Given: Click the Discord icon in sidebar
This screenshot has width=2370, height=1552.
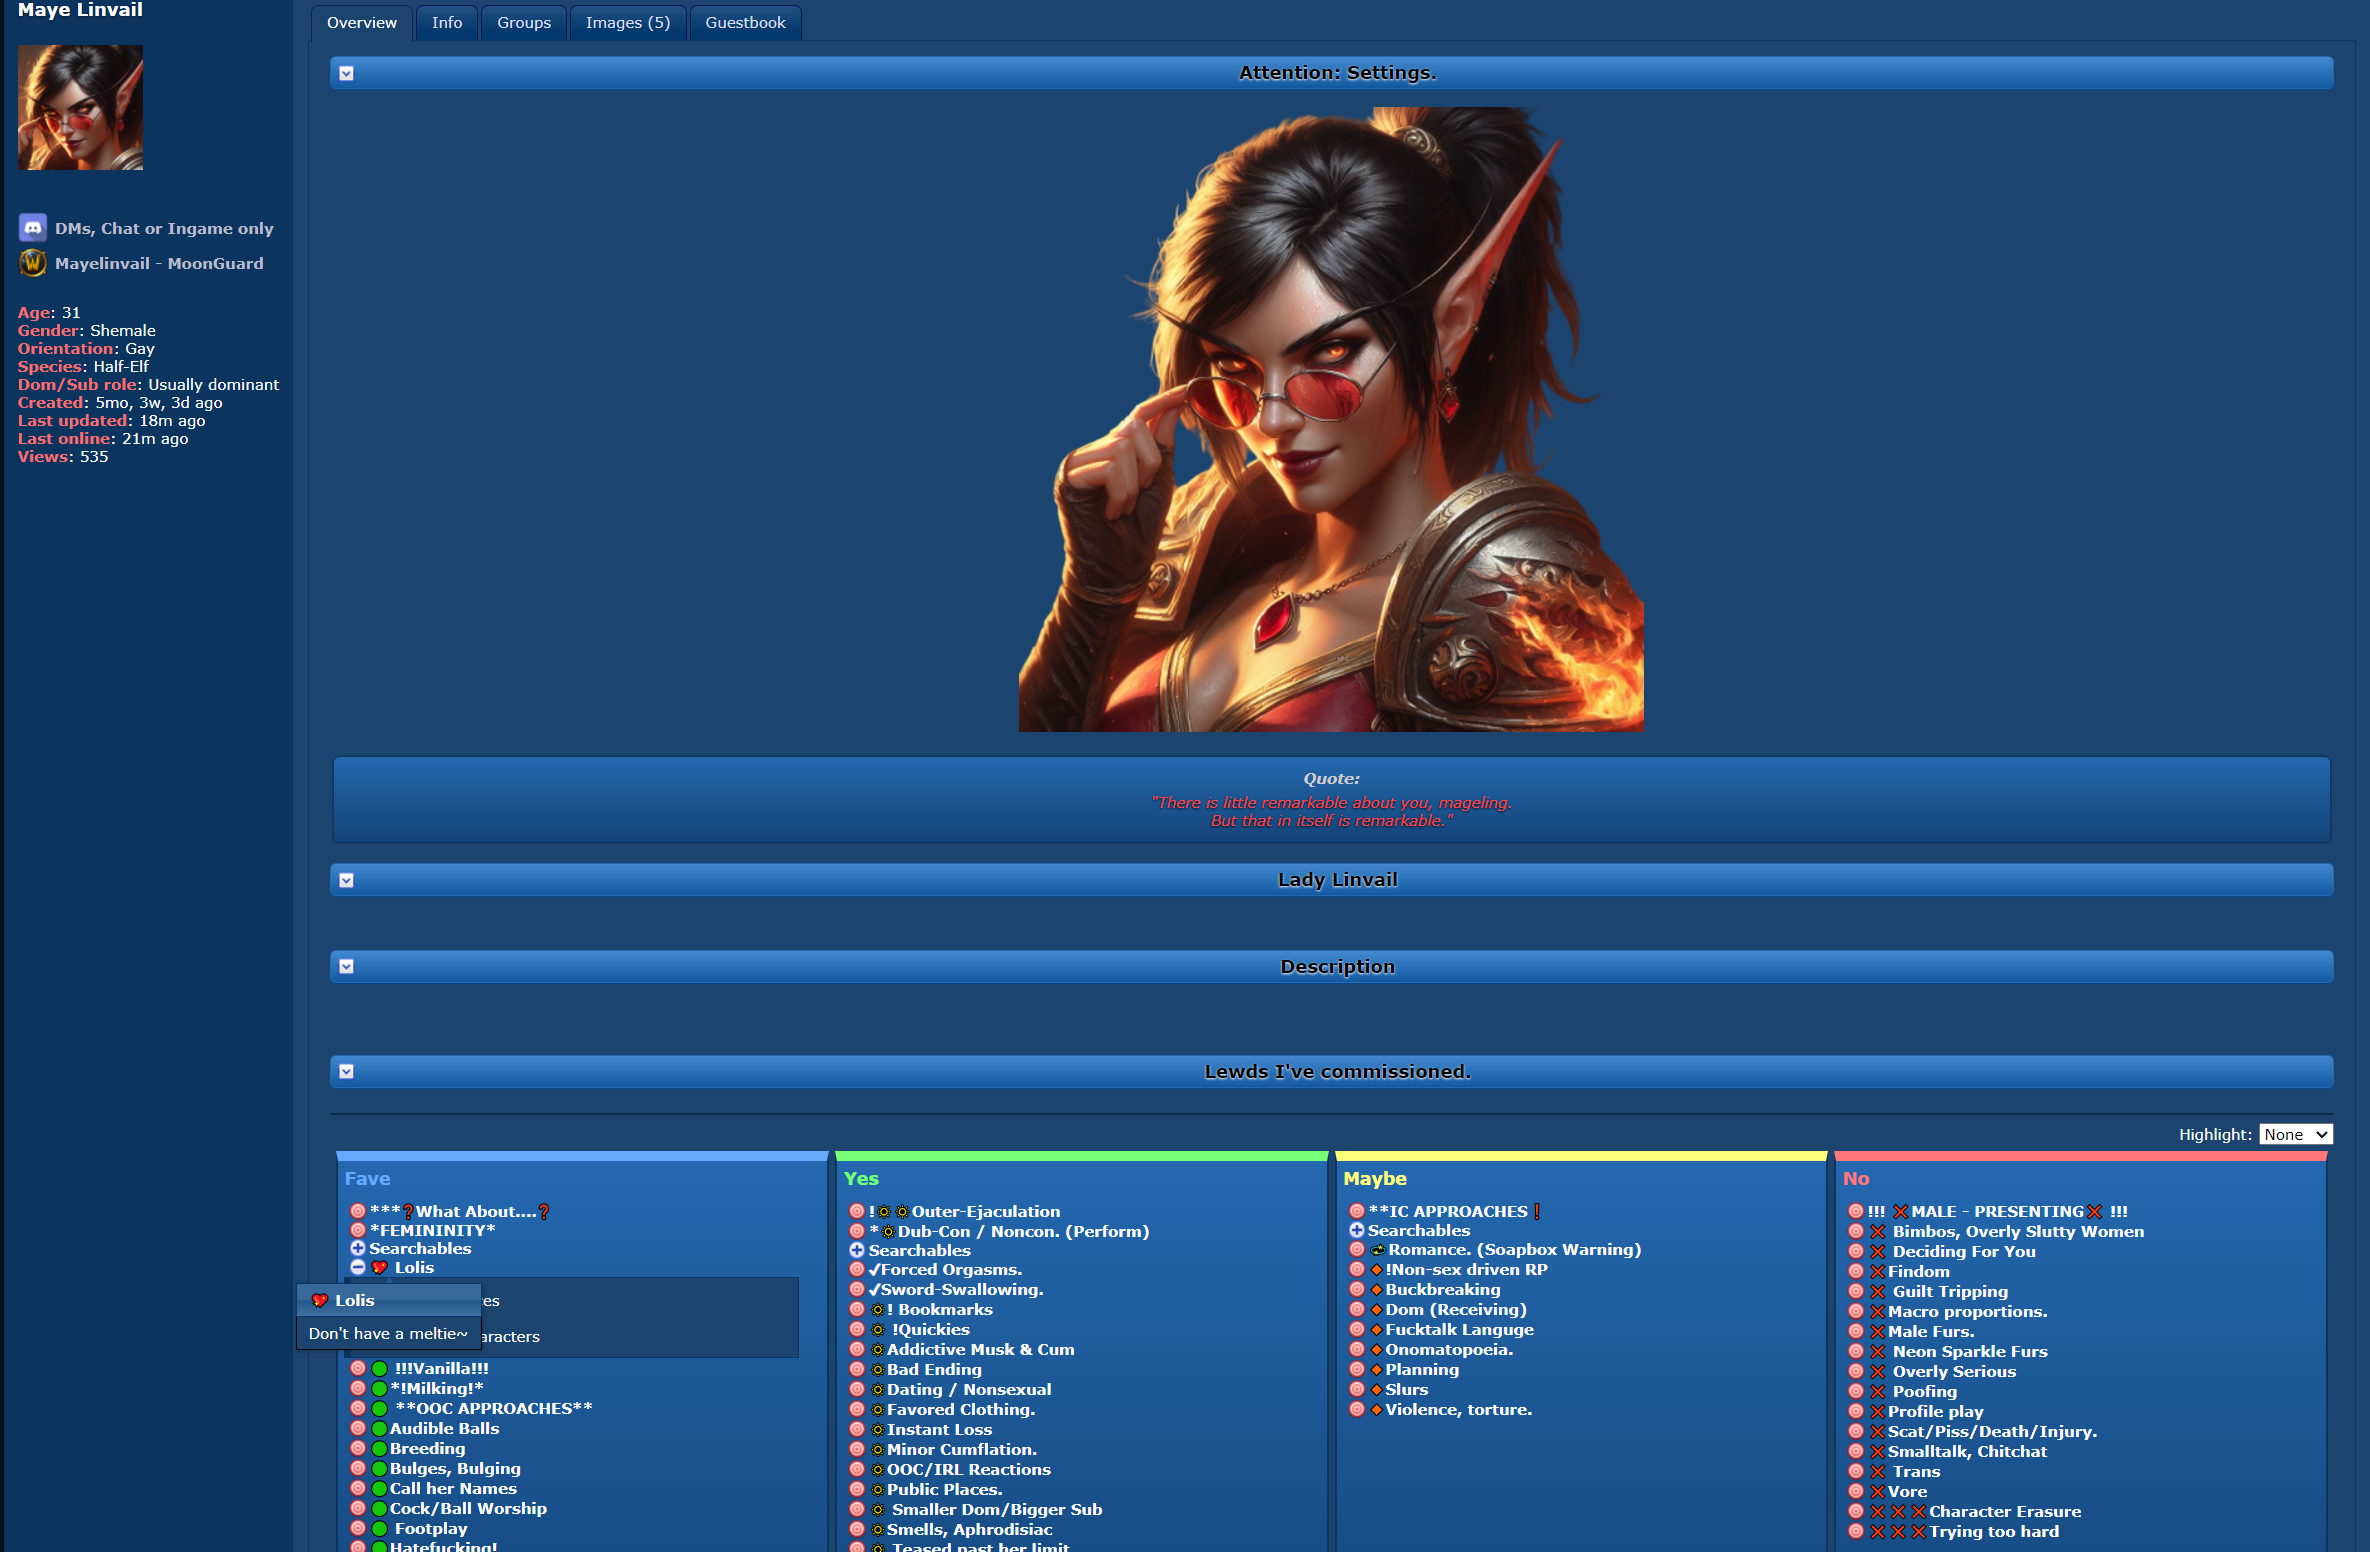Looking at the screenshot, I should (x=33, y=228).
